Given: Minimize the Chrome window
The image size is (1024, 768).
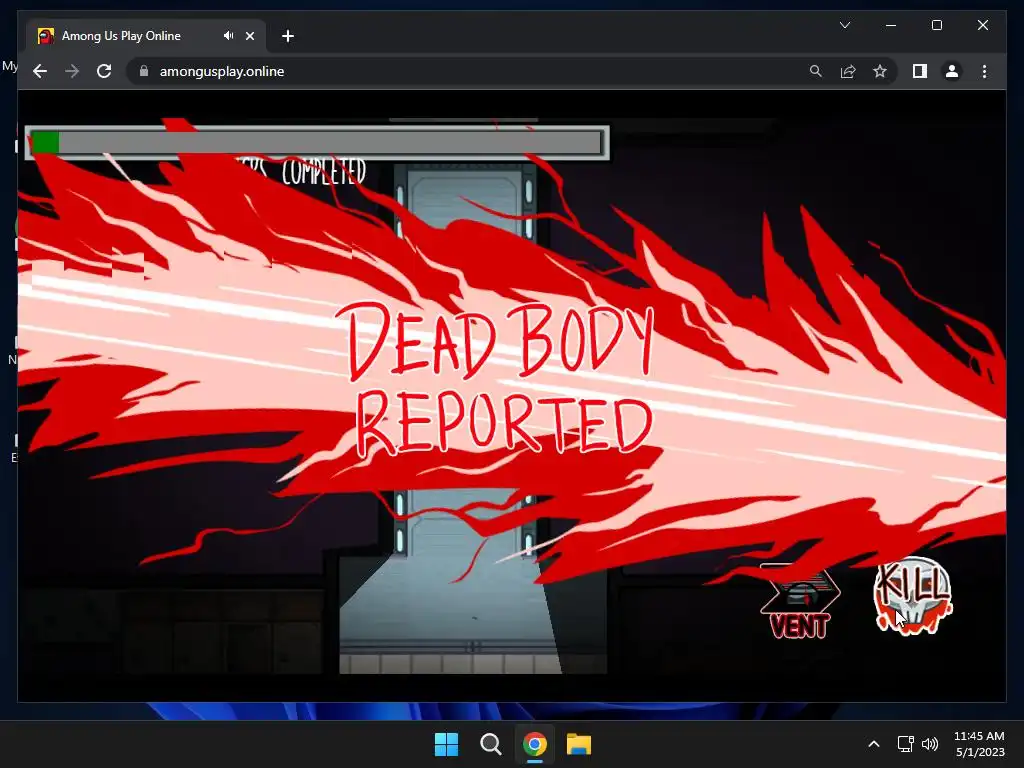Looking at the screenshot, I should point(891,25).
